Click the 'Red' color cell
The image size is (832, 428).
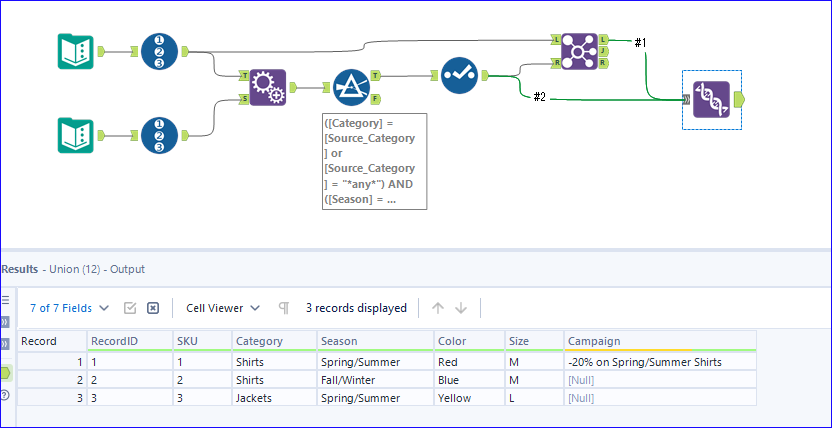(x=469, y=362)
